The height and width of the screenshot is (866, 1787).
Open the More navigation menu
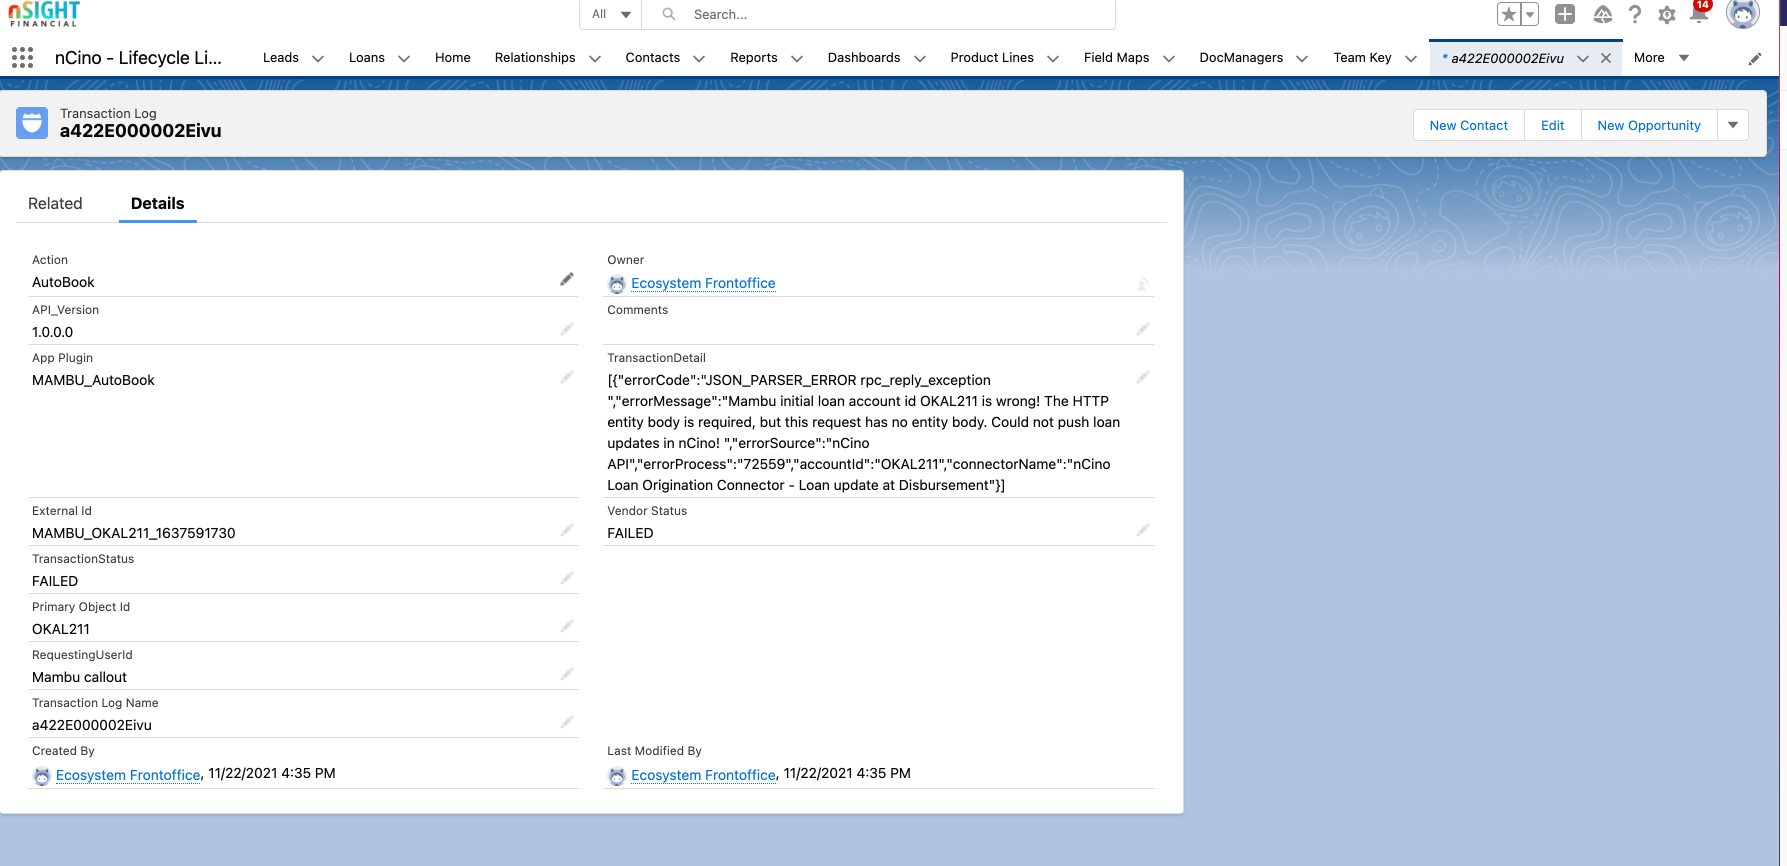1661,58
